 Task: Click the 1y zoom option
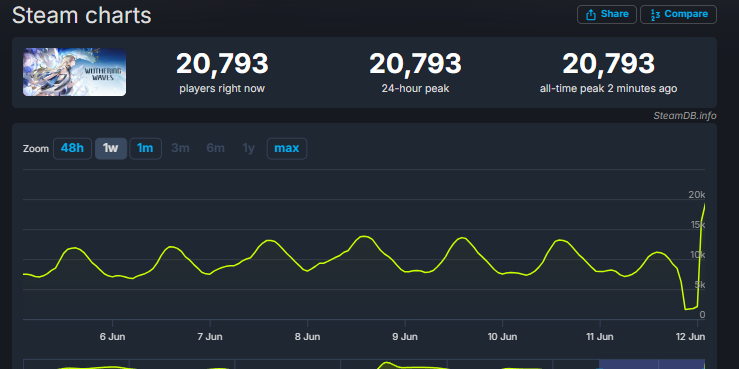(248, 148)
